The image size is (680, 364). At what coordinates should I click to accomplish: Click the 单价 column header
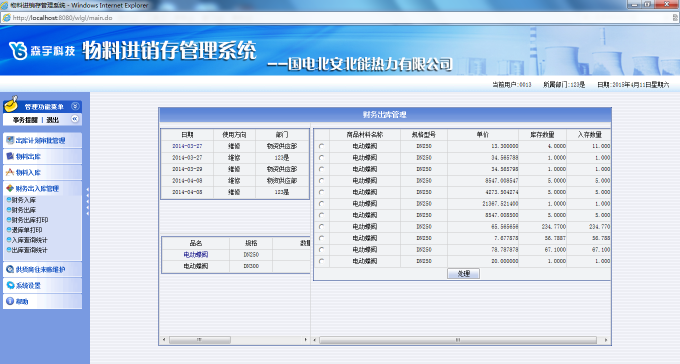483,135
